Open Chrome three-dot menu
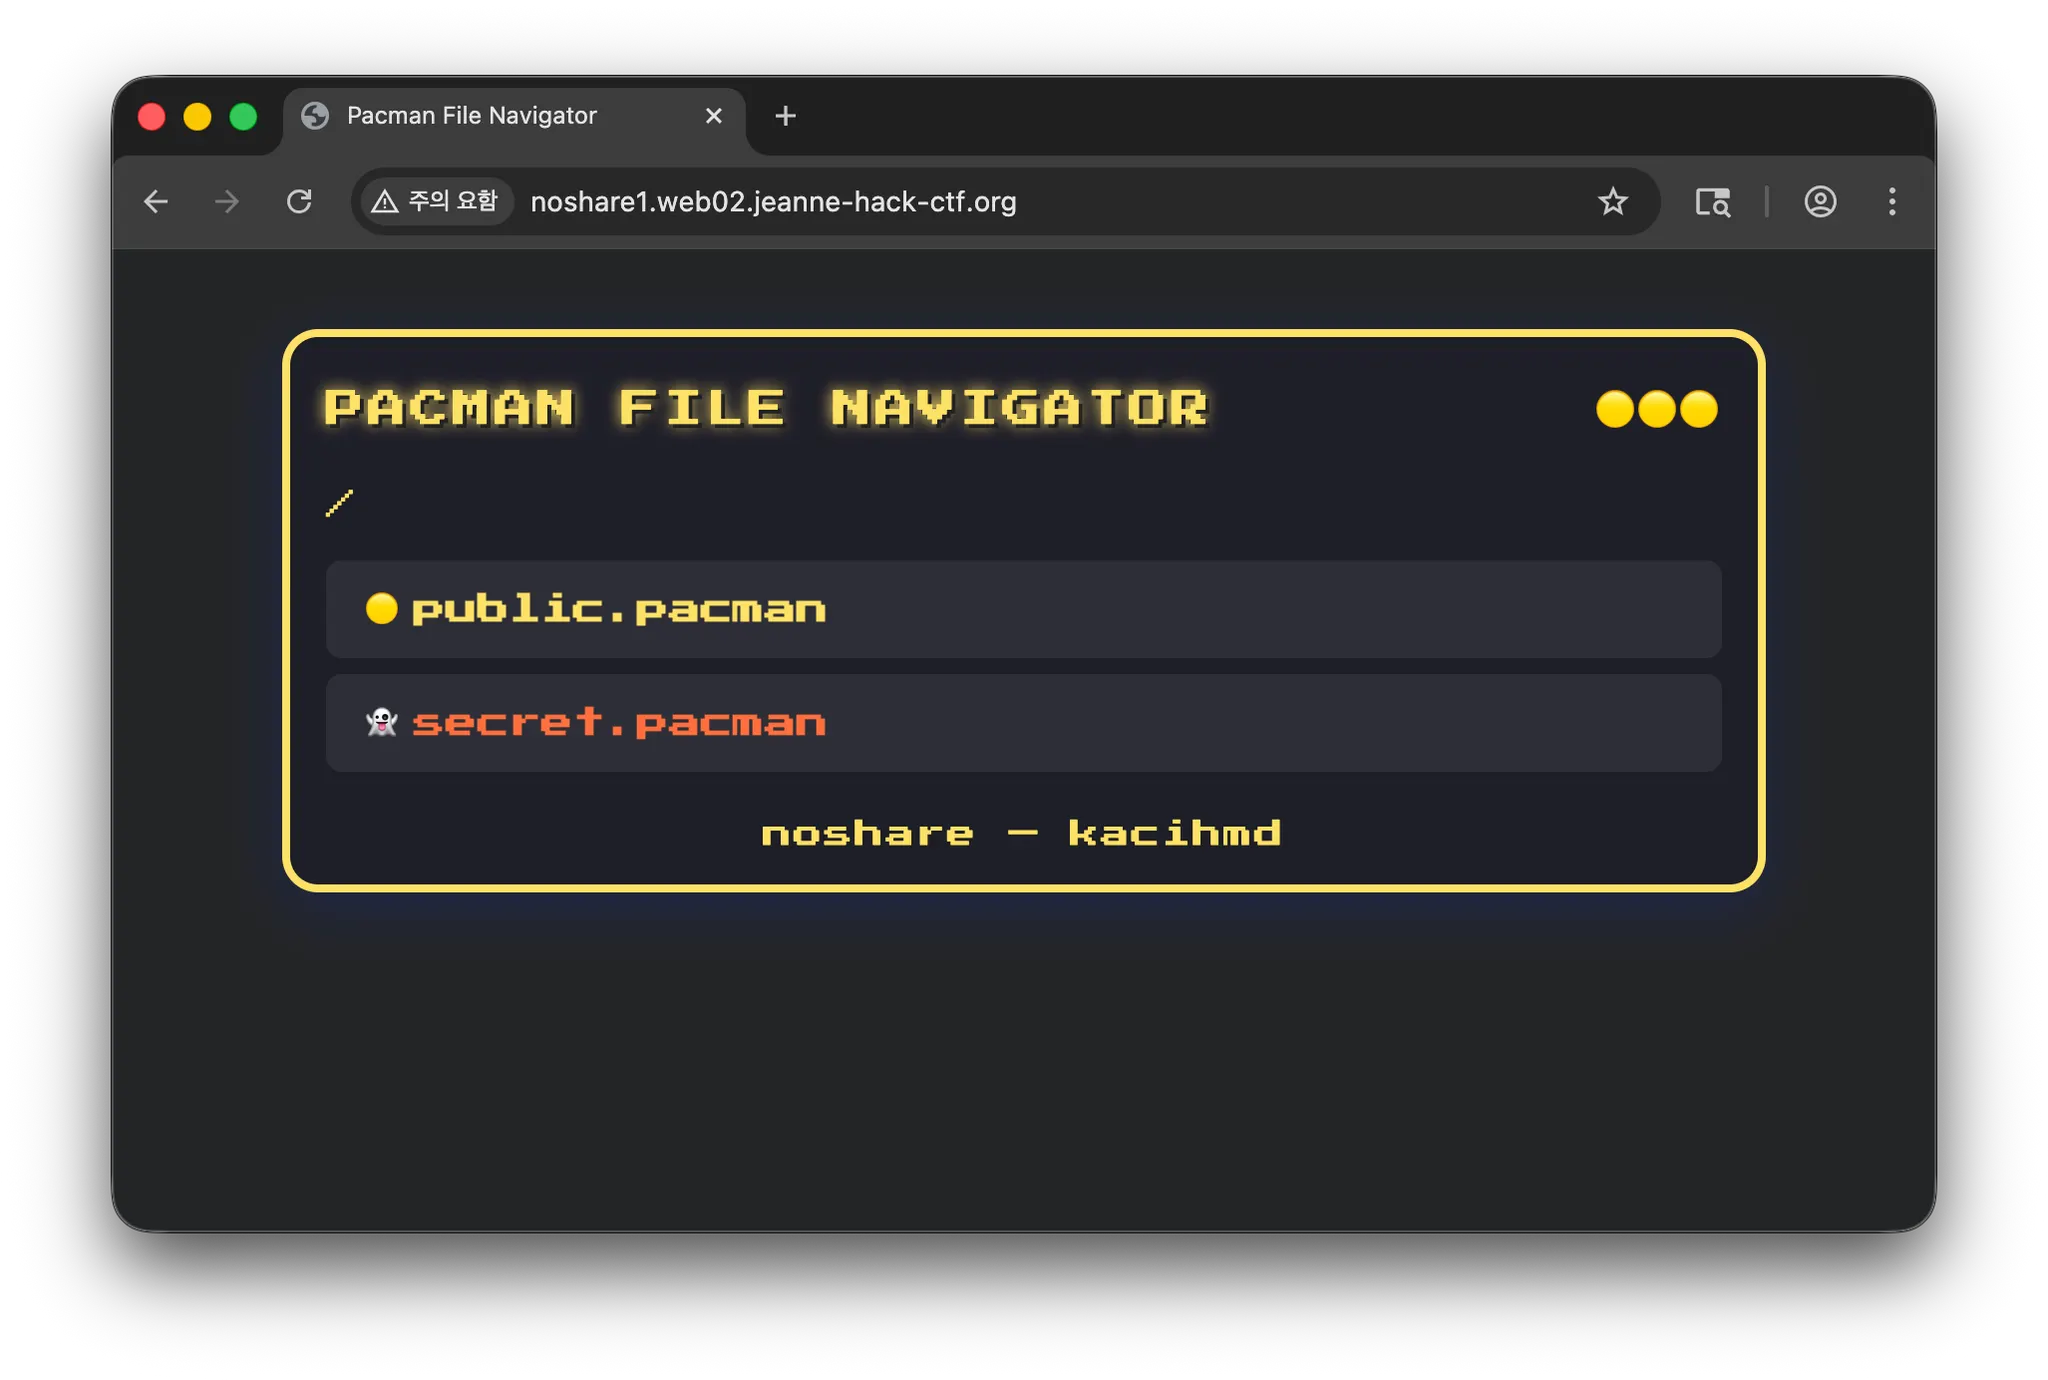 1891,202
